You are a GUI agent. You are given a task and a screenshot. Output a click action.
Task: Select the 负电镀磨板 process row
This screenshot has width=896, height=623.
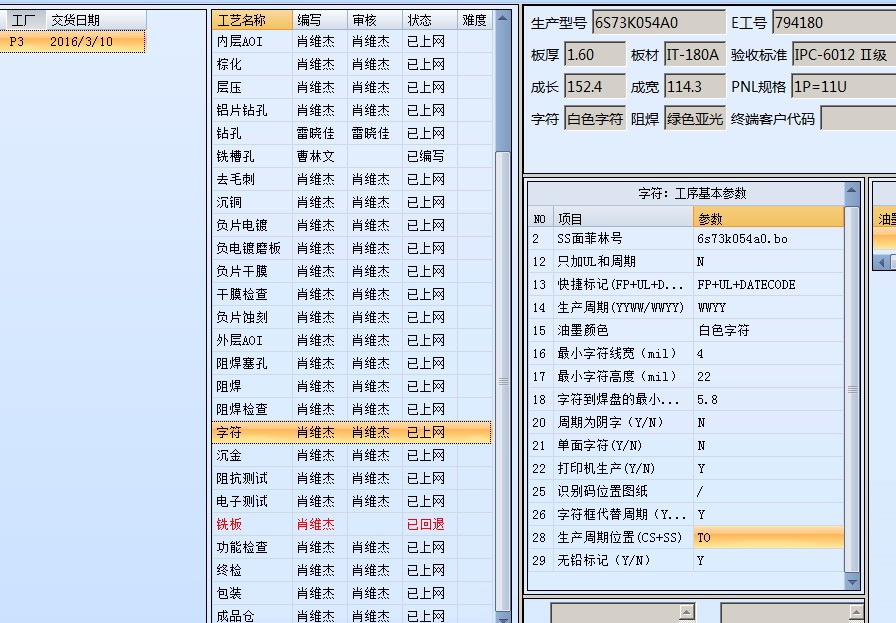tap(351, 248)
